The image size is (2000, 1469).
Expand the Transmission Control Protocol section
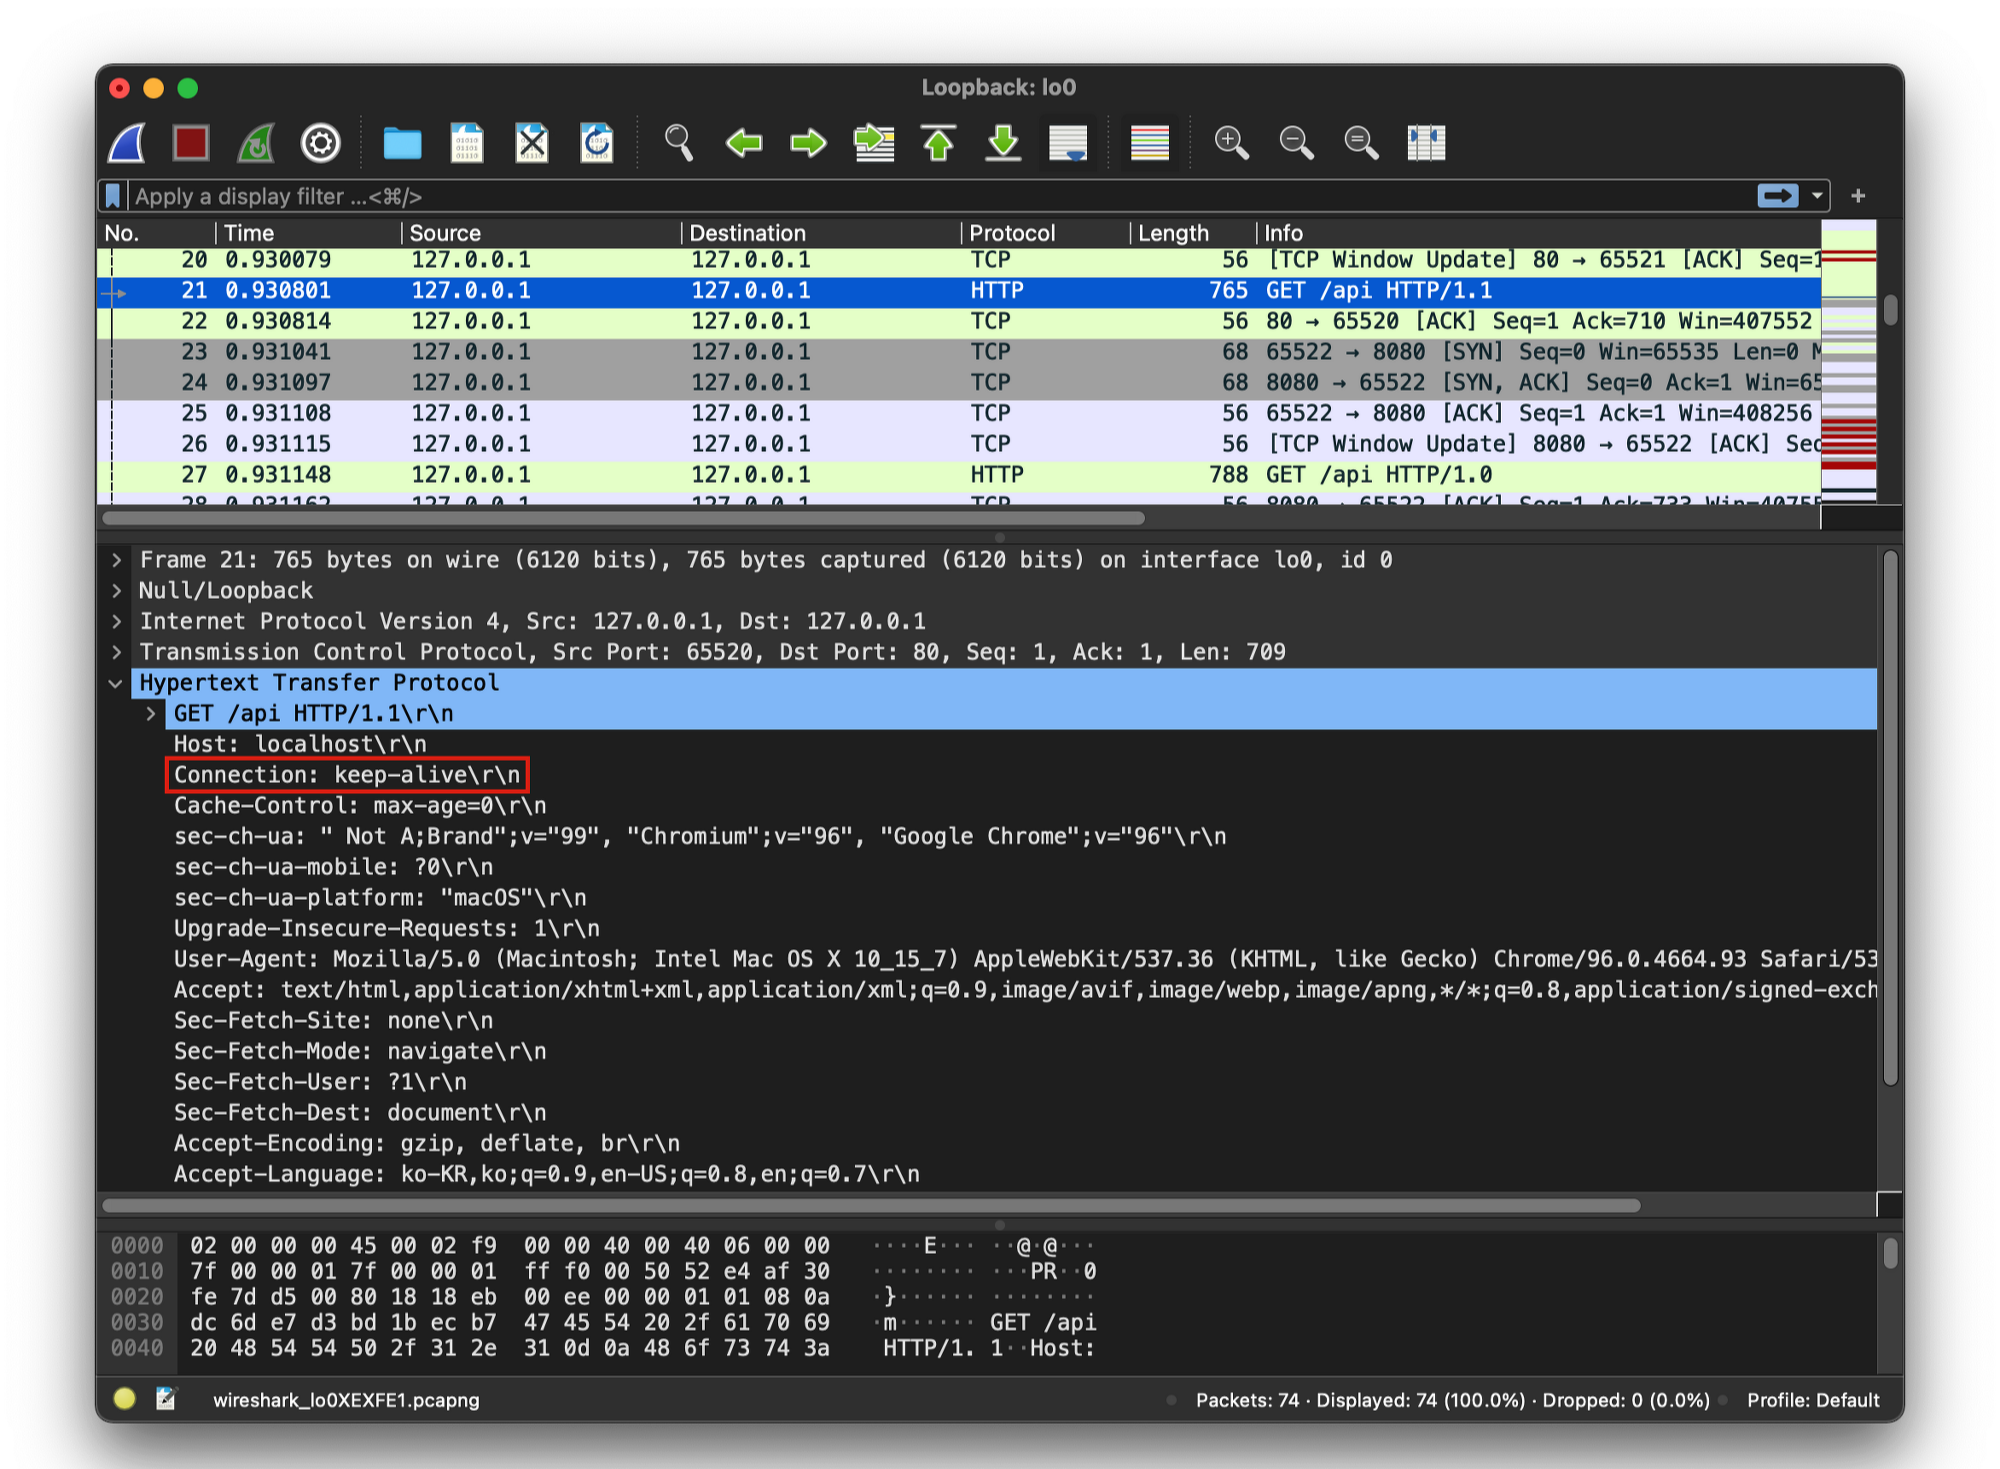[x=117, y=652]
